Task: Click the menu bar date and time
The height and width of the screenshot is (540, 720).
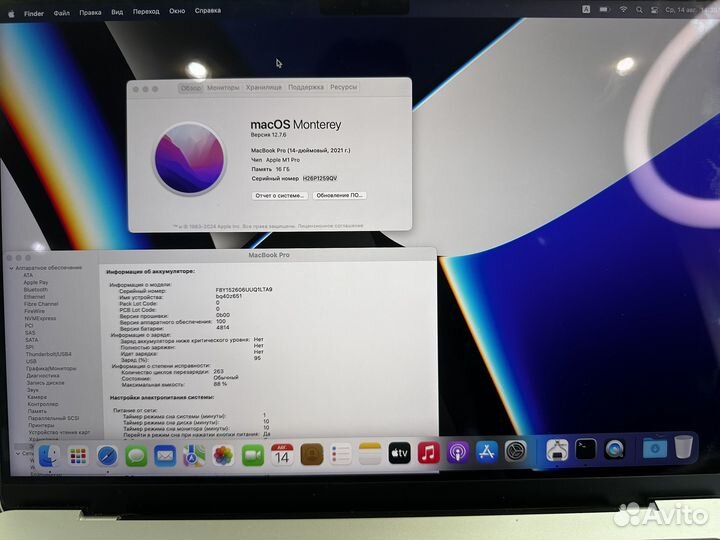Action: tap(689, 10)
